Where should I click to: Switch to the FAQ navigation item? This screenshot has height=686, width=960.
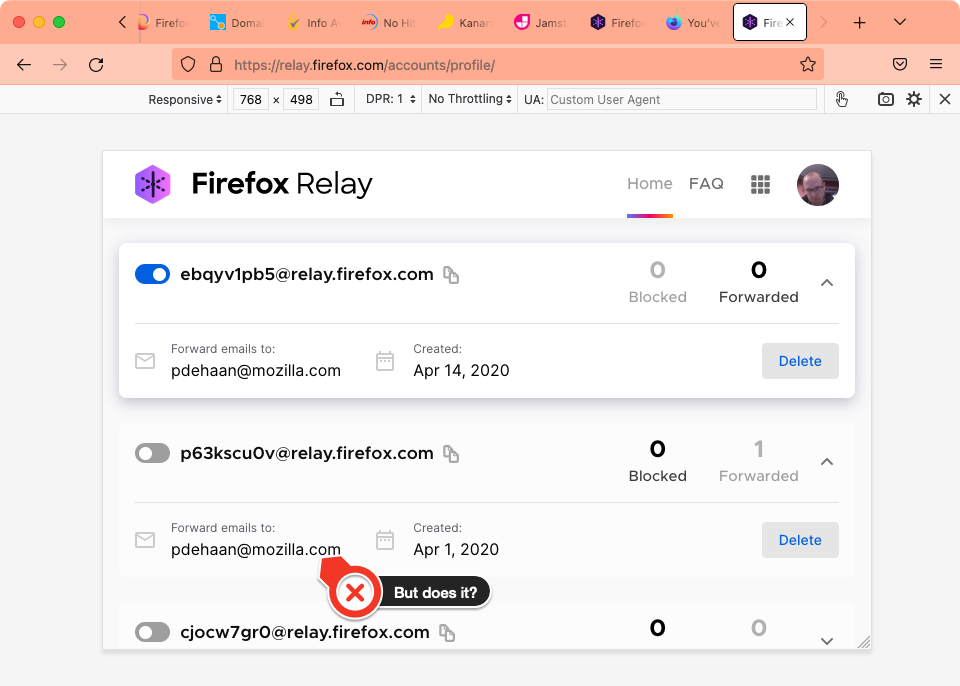point(706,183)
